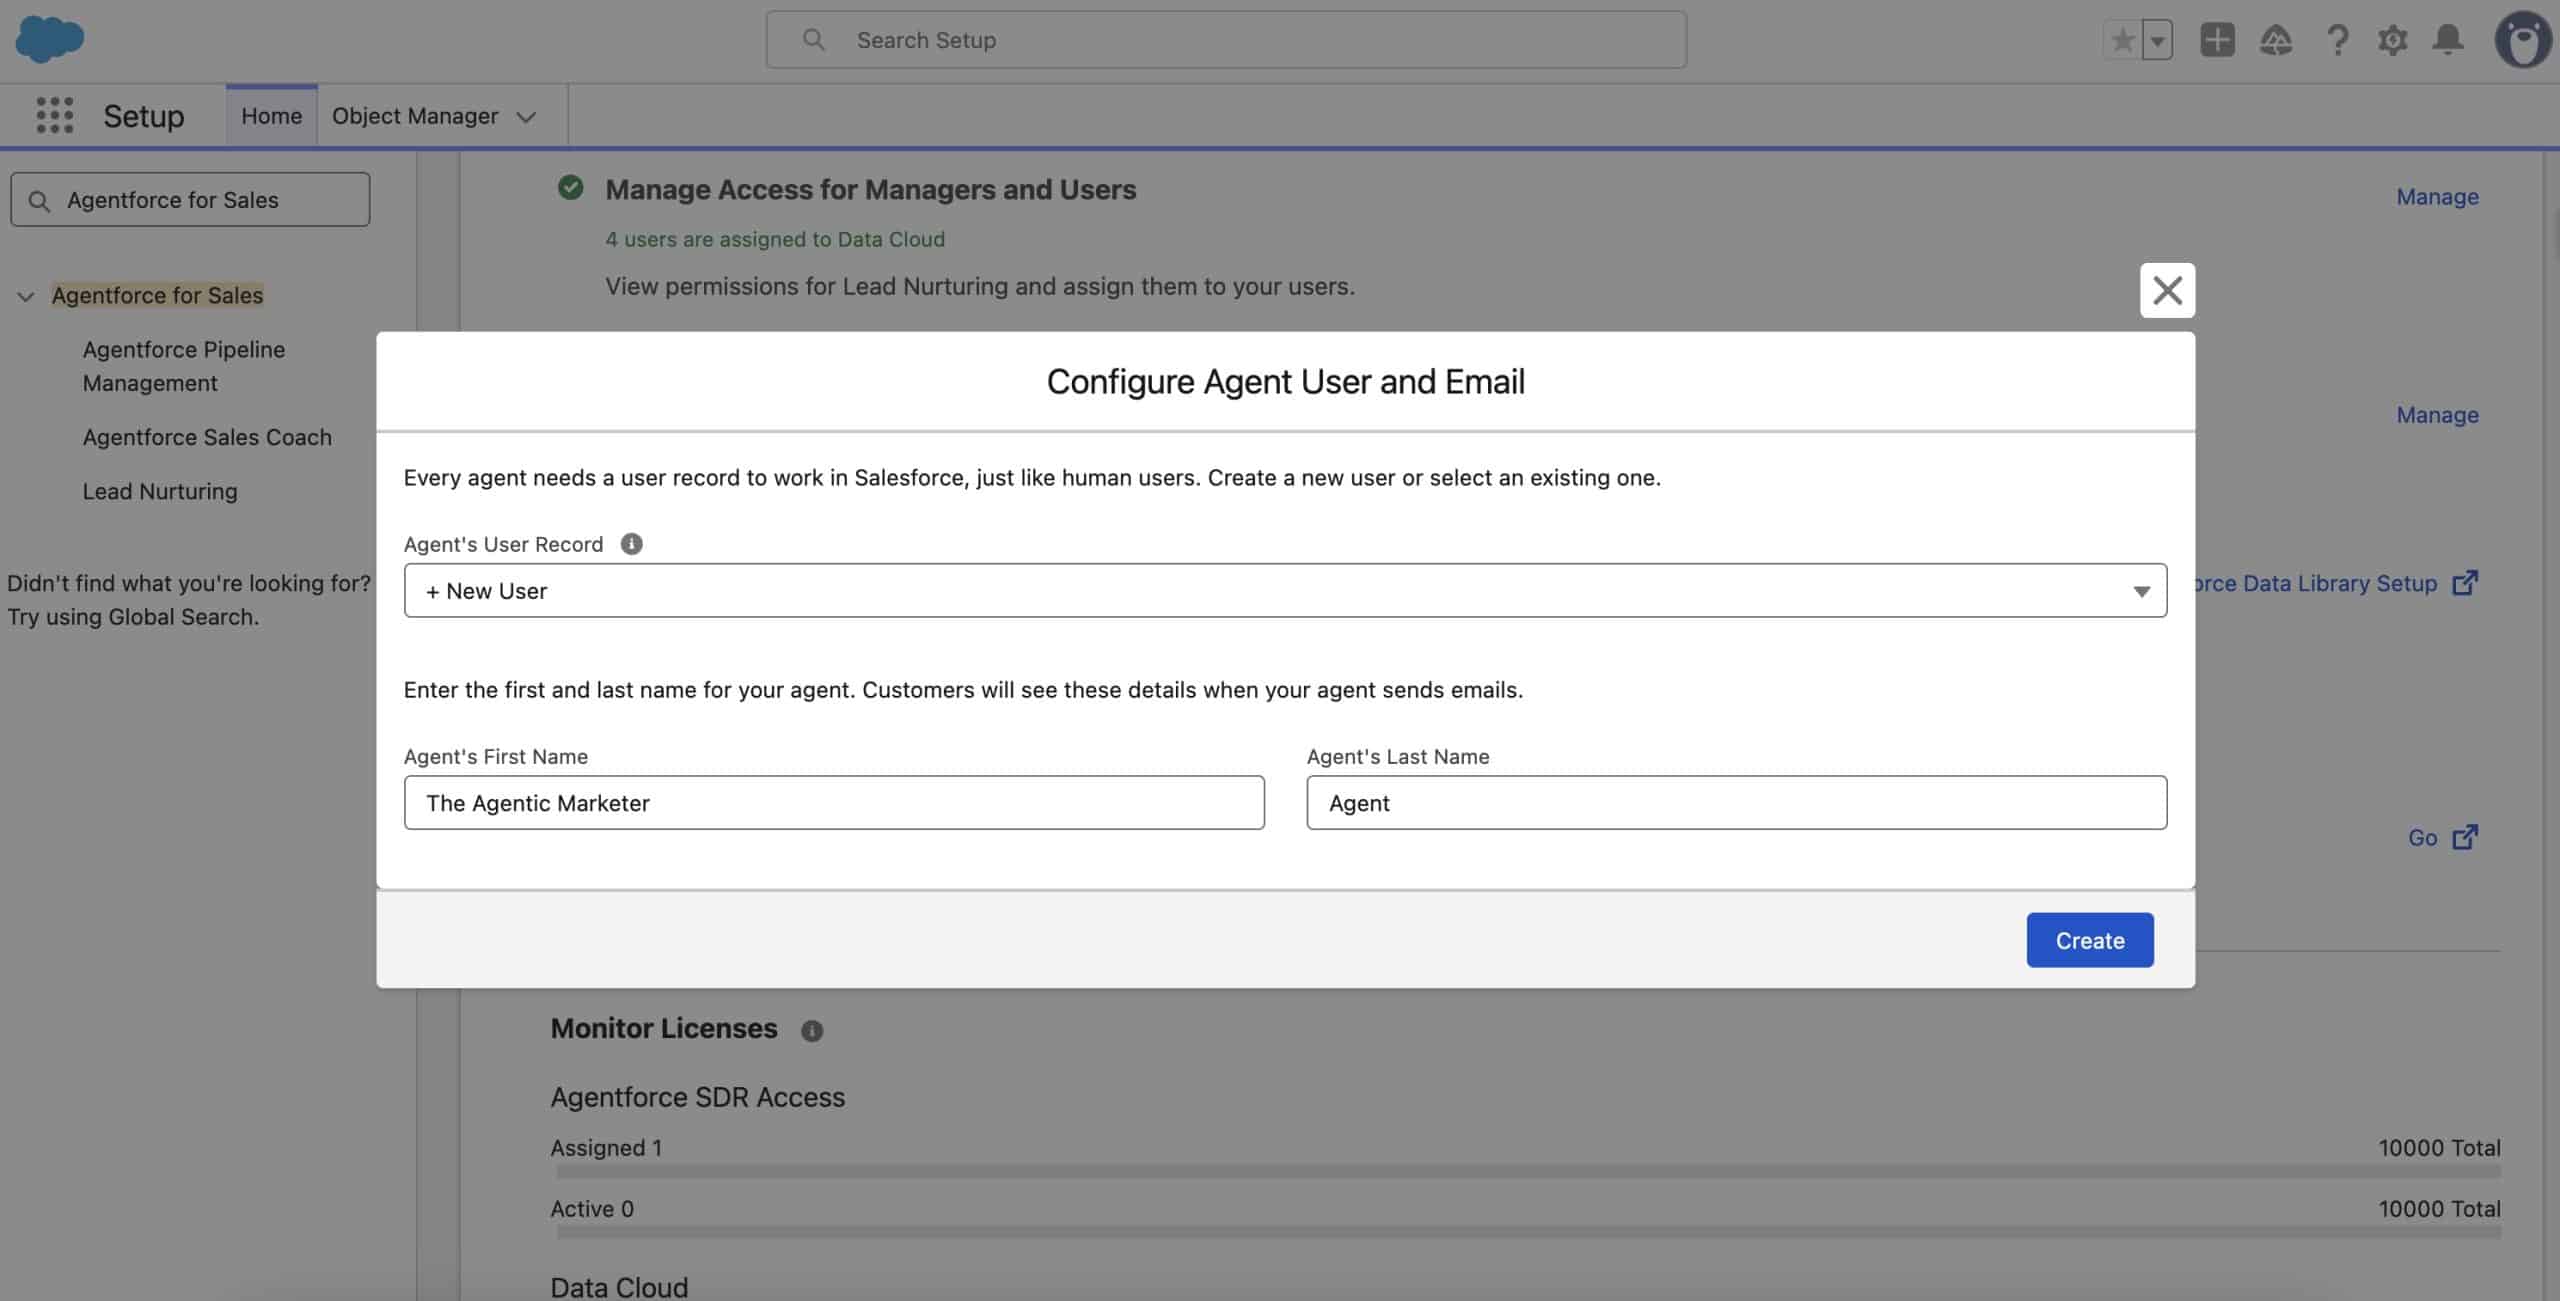Screen dimensions: 2560x1301
Task: Click Monitor Licenses info icon
Action: [812, 1030]
